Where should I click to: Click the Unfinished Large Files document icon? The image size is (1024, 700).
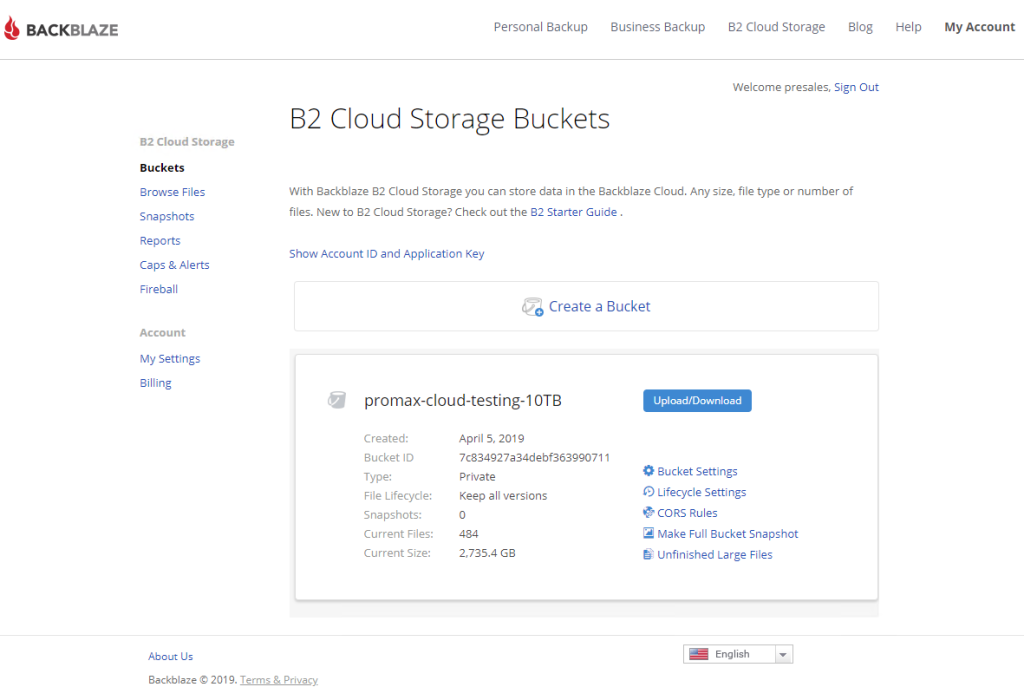[x=648, y=554]
